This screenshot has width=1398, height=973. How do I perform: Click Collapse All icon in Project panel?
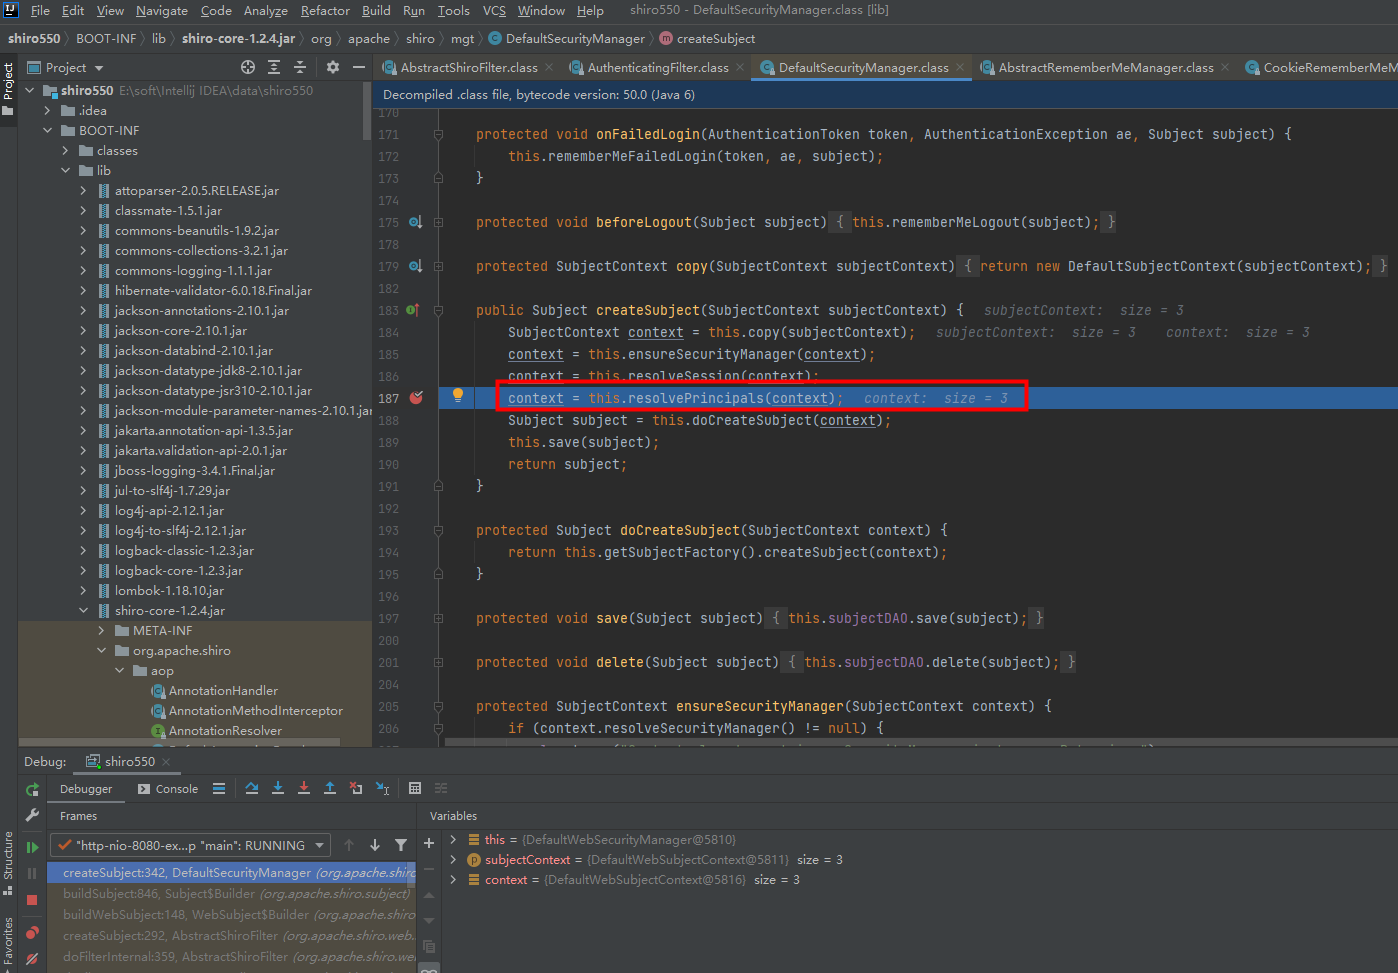[x=300, y=67]
